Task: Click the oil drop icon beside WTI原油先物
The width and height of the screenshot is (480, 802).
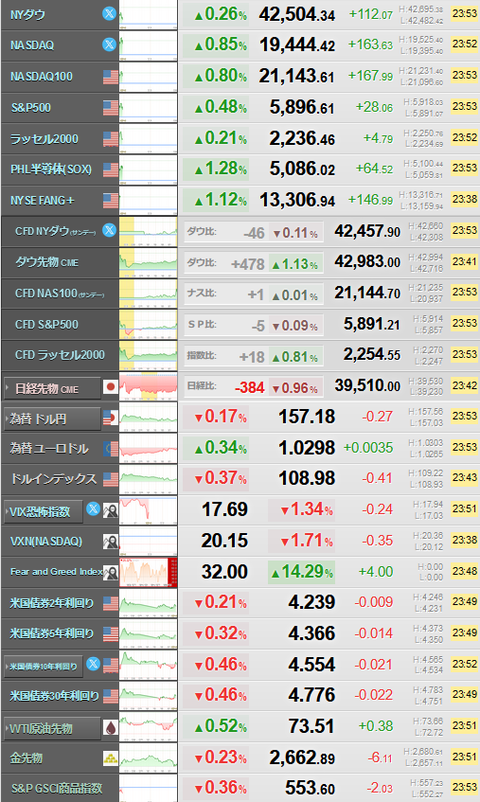Action: (111, 728)
